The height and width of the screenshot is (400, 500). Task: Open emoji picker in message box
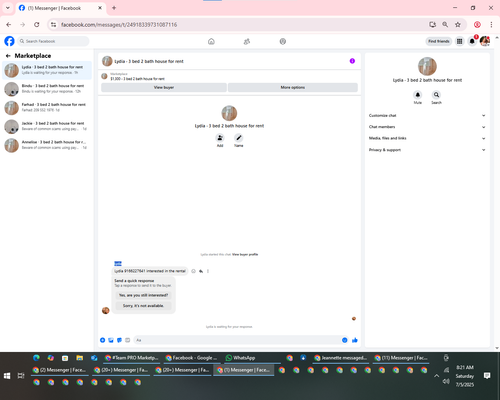pyautogui.click(x=345, y=340)
